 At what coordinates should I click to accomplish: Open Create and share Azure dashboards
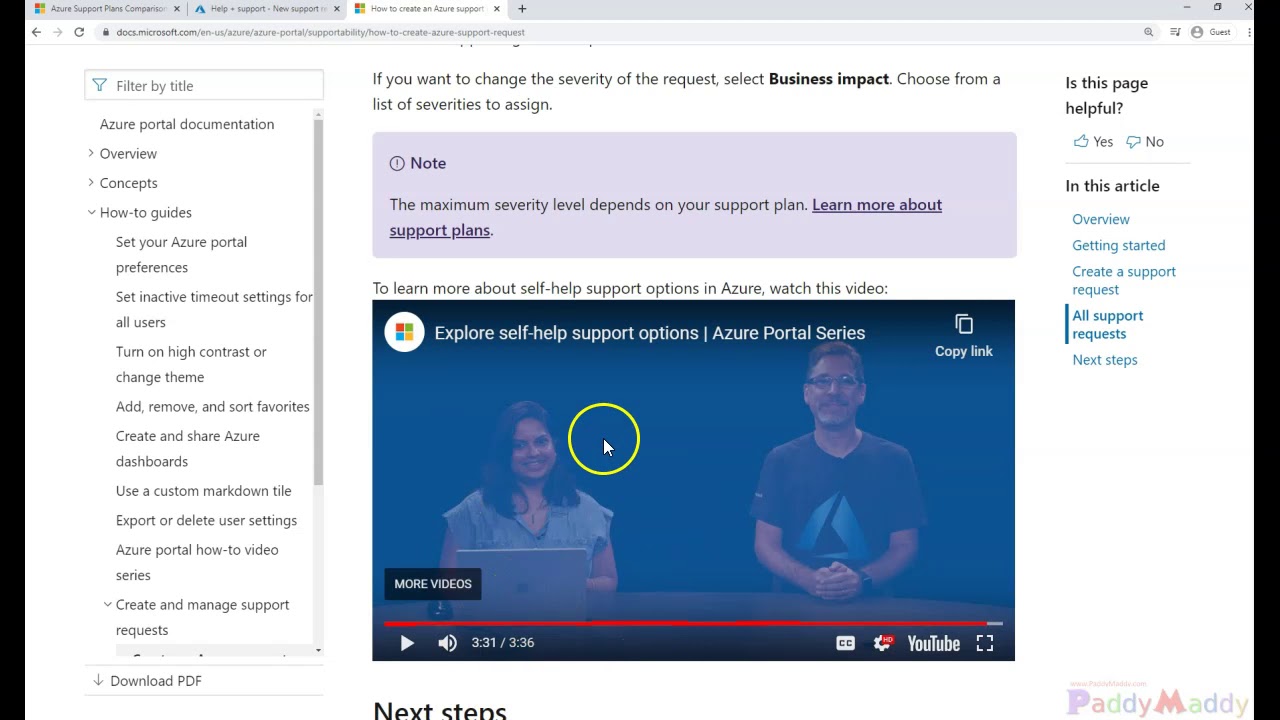point(188,448)
